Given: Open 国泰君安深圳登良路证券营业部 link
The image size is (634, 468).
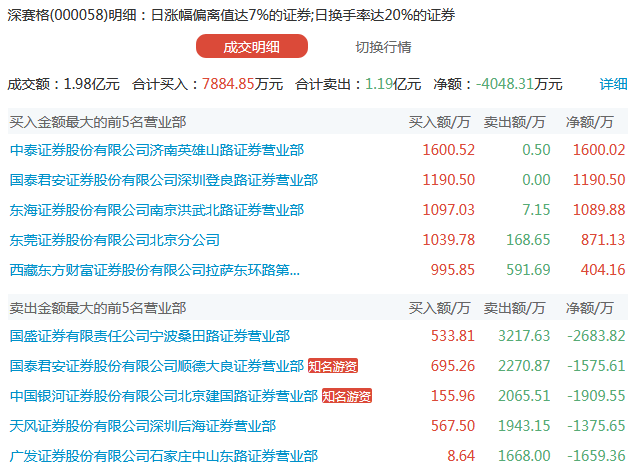Looking at the screenshot, I should click(164, 180).
